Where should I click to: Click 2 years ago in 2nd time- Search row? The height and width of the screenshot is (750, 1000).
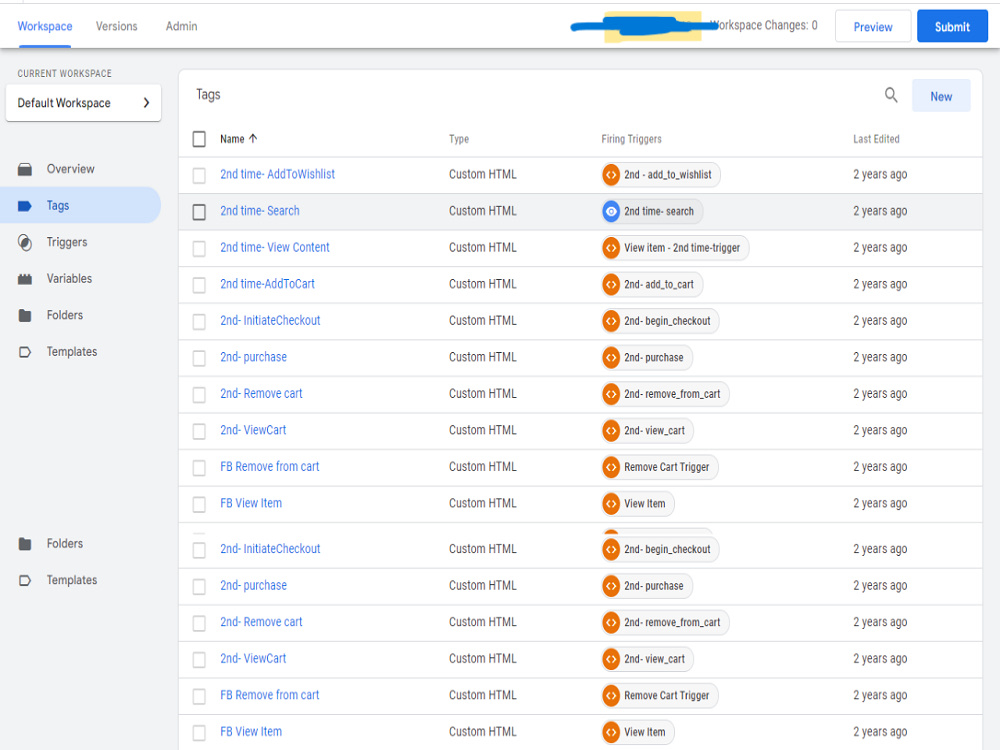pyautogui.click(x=880, y=210)
